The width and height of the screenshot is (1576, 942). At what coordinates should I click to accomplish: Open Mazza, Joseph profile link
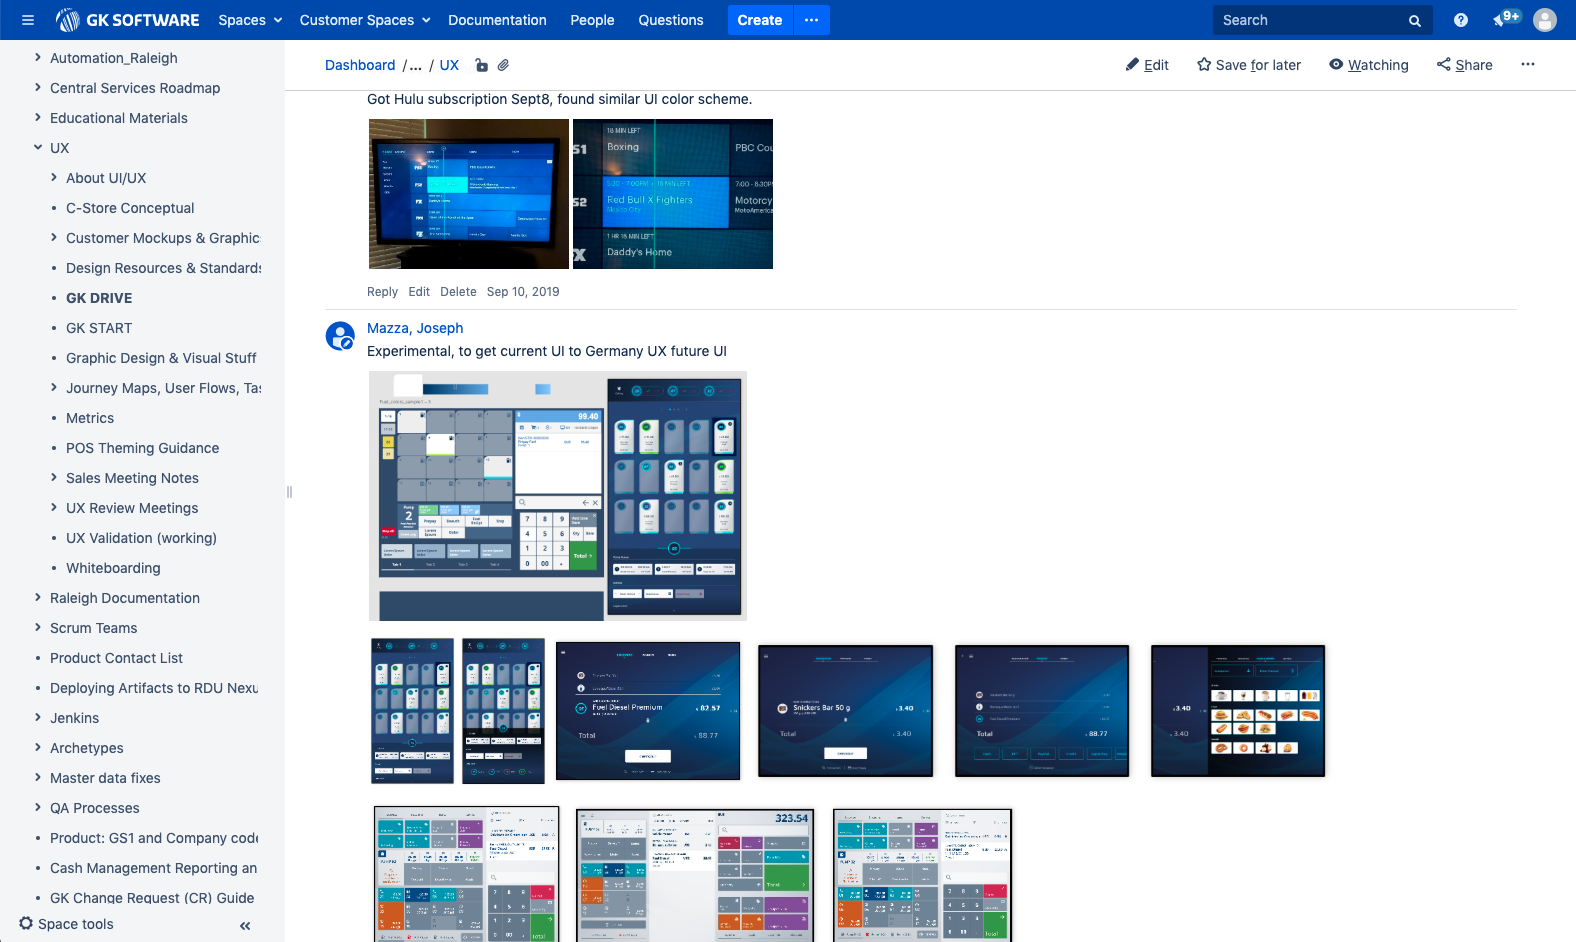click(415, 328)
